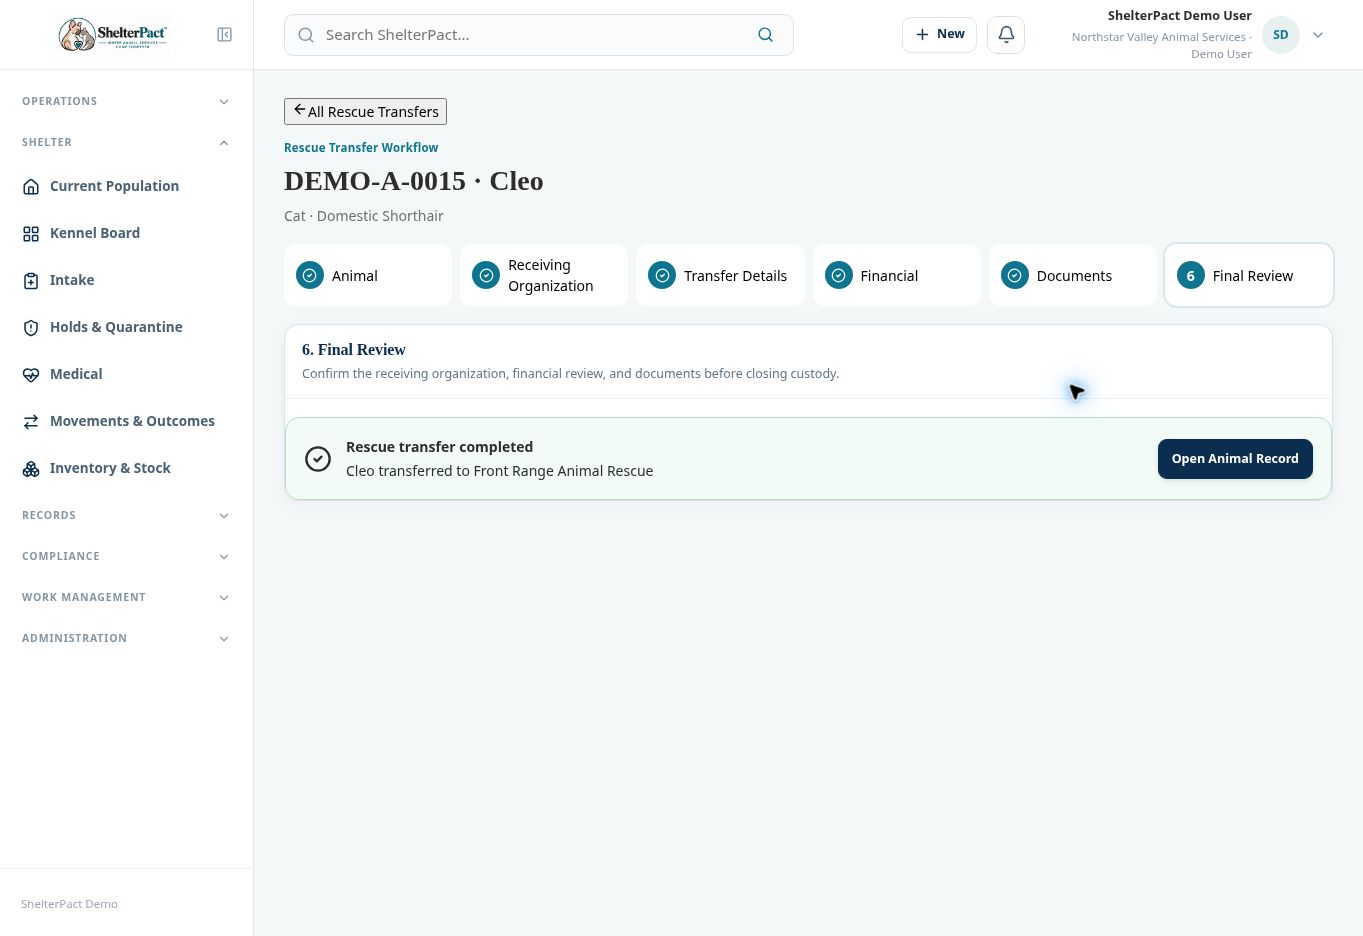Expand the Records section

[x=126, y=515]
